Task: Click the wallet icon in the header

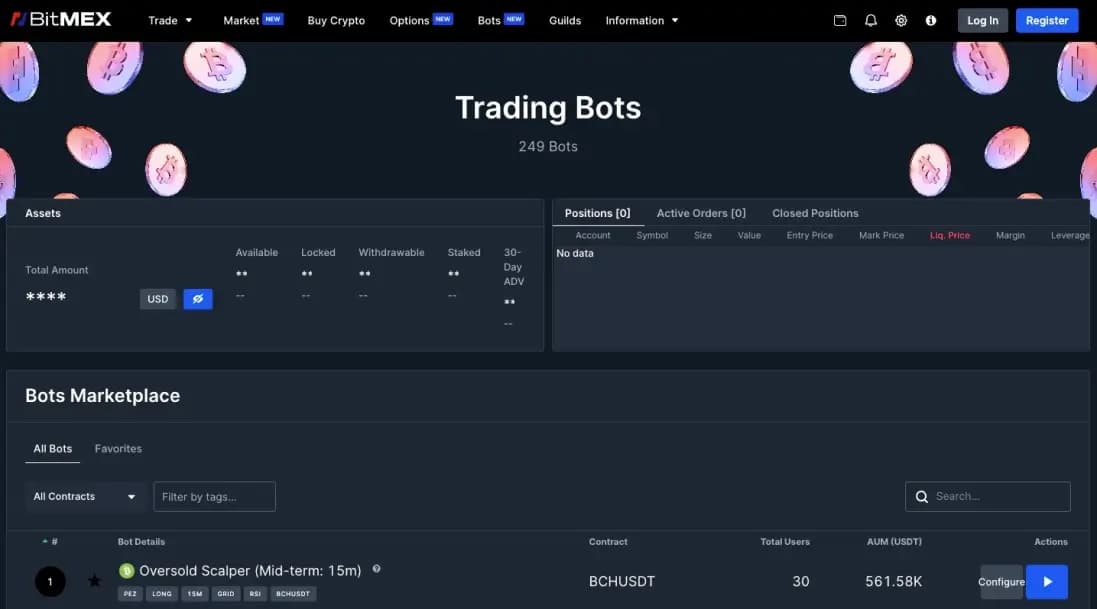Action: click(840, 19)
